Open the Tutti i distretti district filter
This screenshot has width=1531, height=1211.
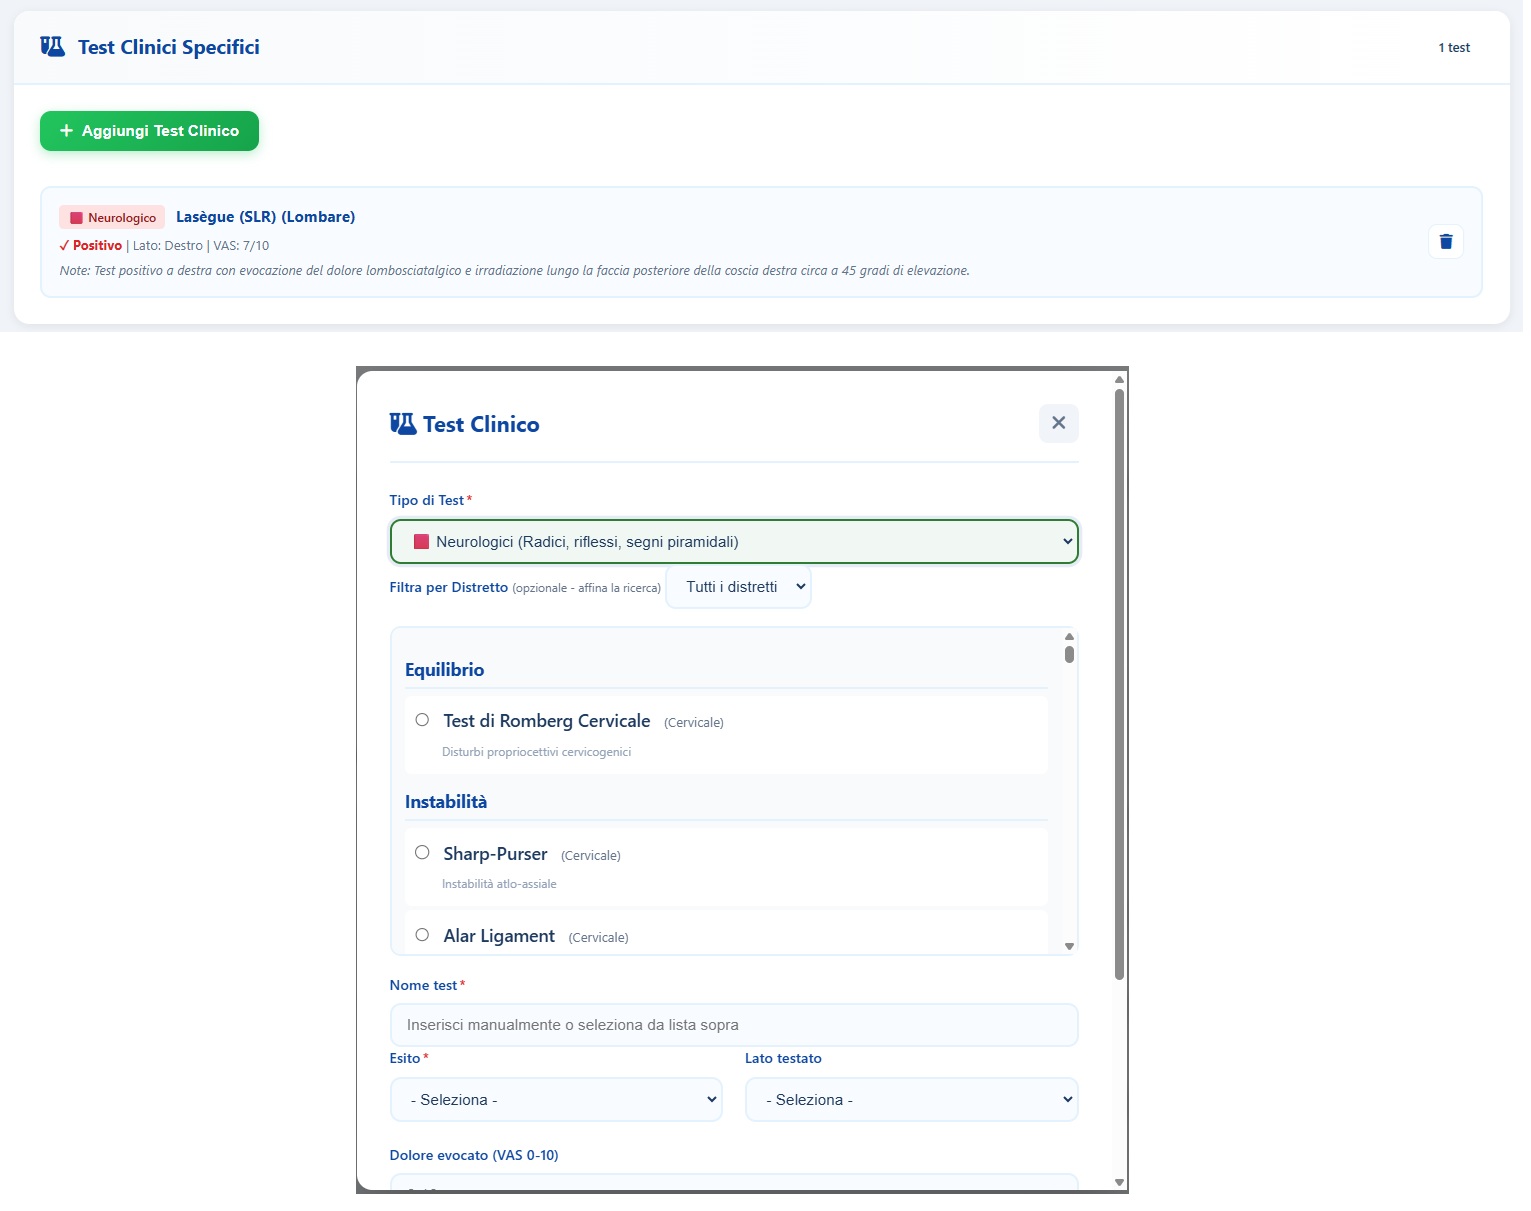(738, 587)
